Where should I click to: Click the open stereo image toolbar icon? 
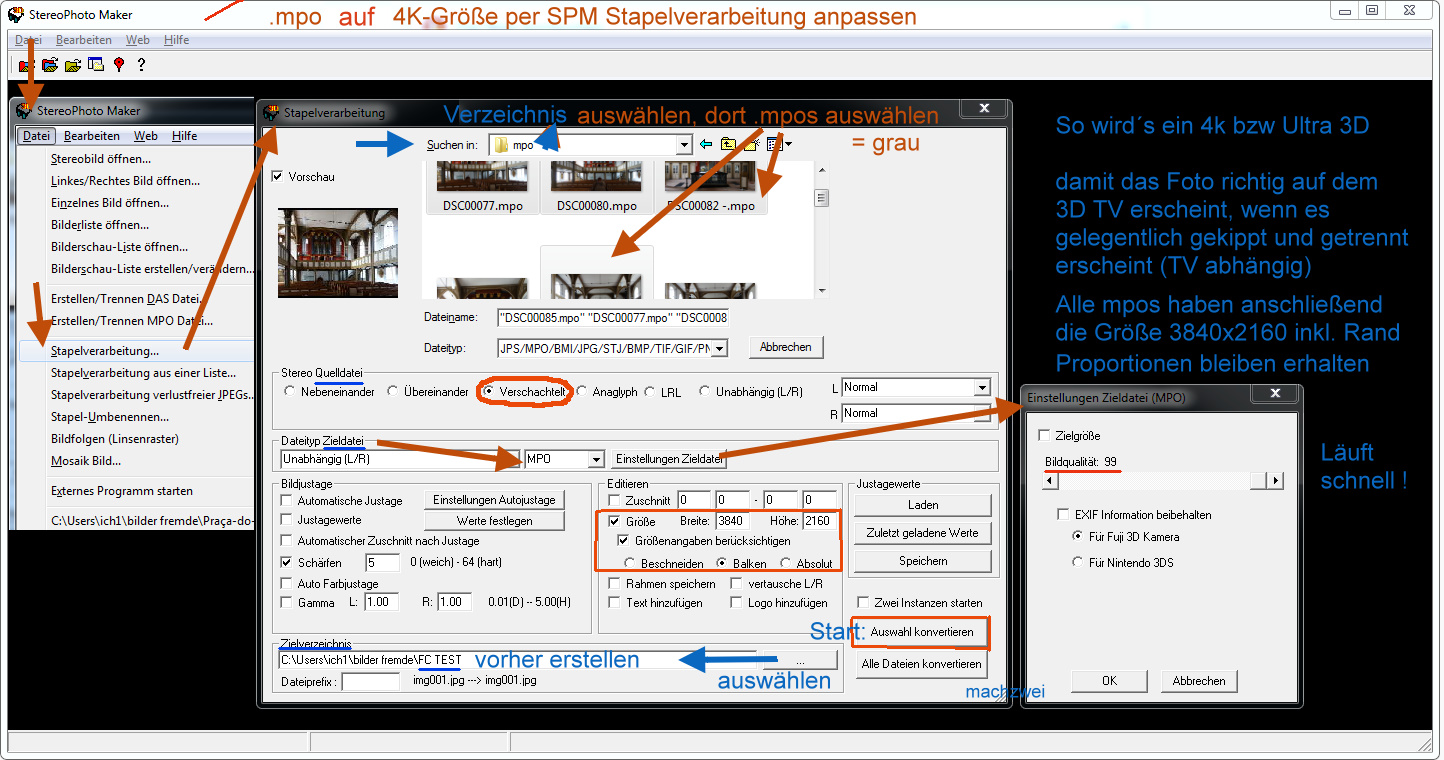pyautogui.click(x=26, y=65)
